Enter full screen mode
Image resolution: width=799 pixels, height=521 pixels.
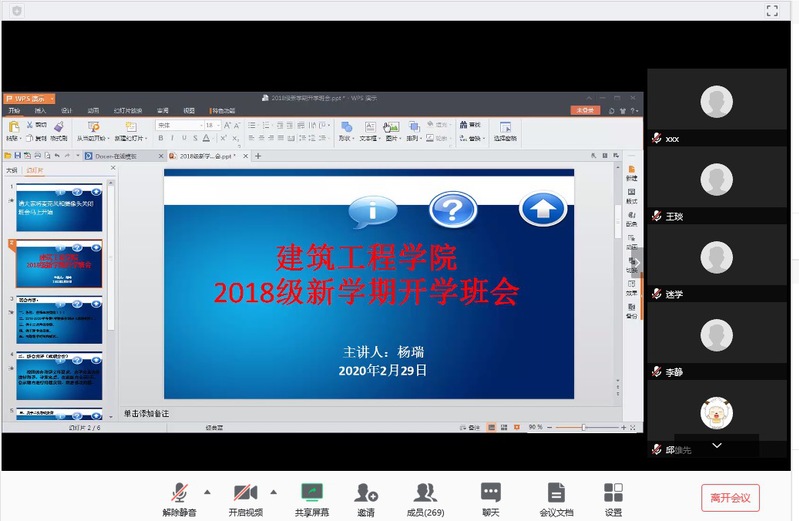(x=771, y=10)
